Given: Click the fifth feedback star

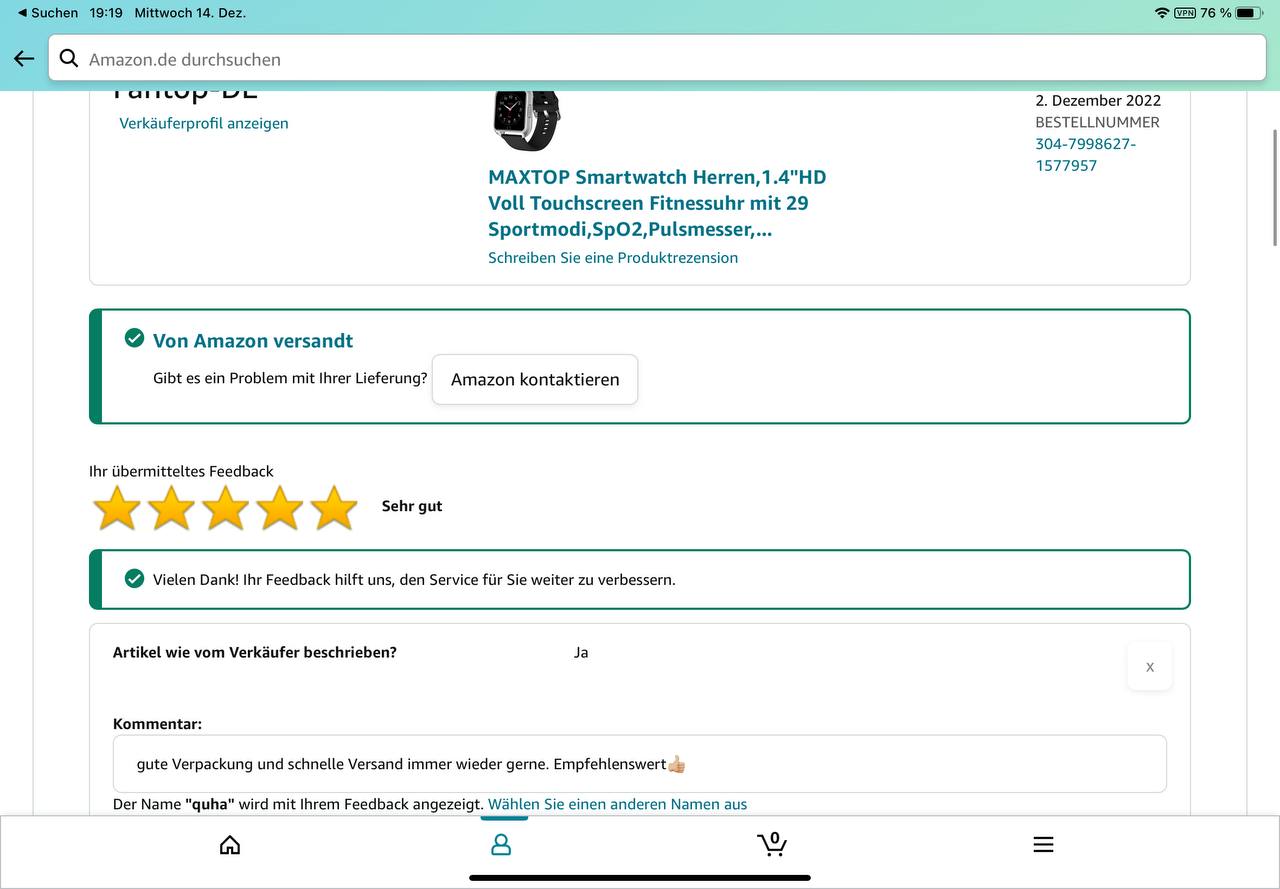Looking at the screenshot, I should point(334,507).
